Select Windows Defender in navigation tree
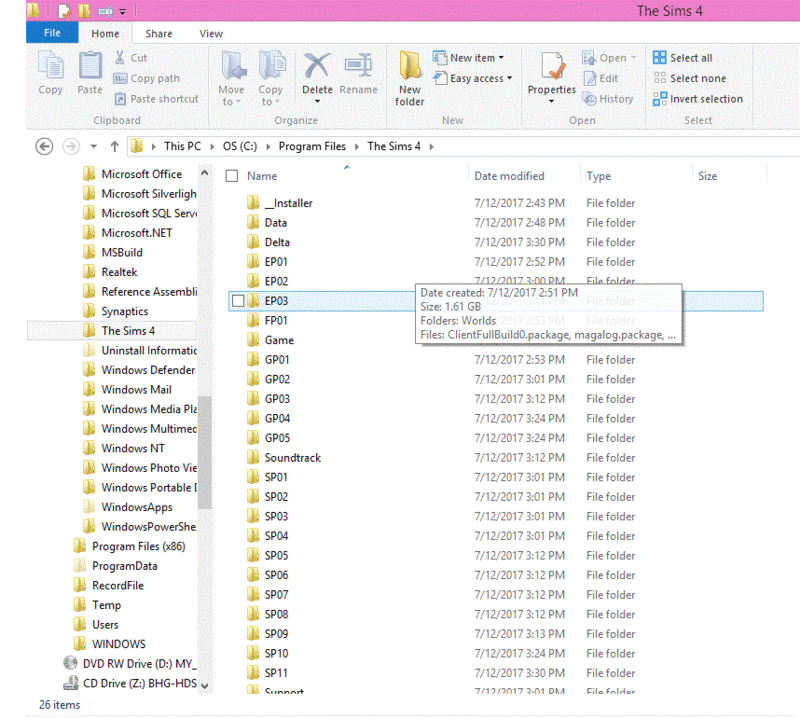 [x=148, y=370]
